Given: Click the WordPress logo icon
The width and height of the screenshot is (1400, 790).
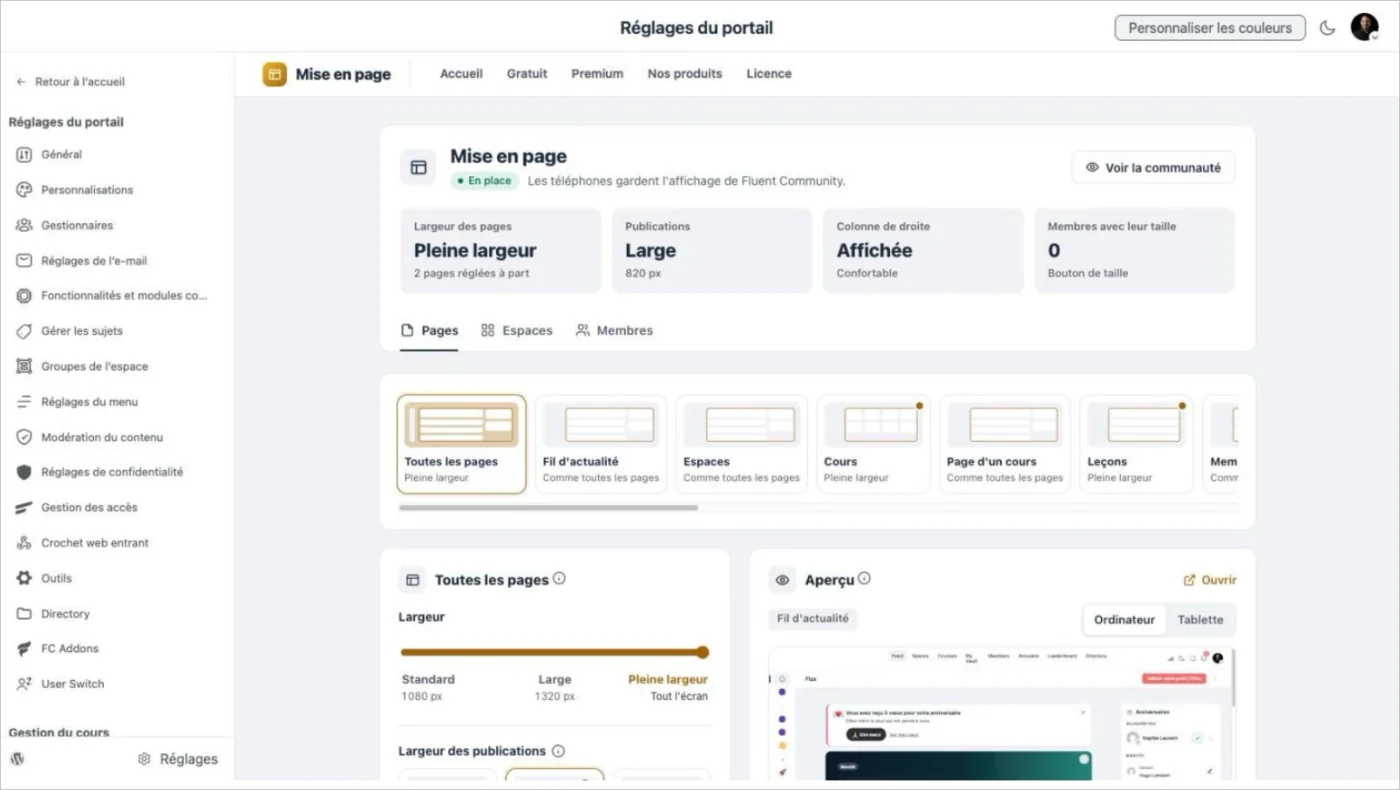Looking at the screenshot, I should click(17, 759).
